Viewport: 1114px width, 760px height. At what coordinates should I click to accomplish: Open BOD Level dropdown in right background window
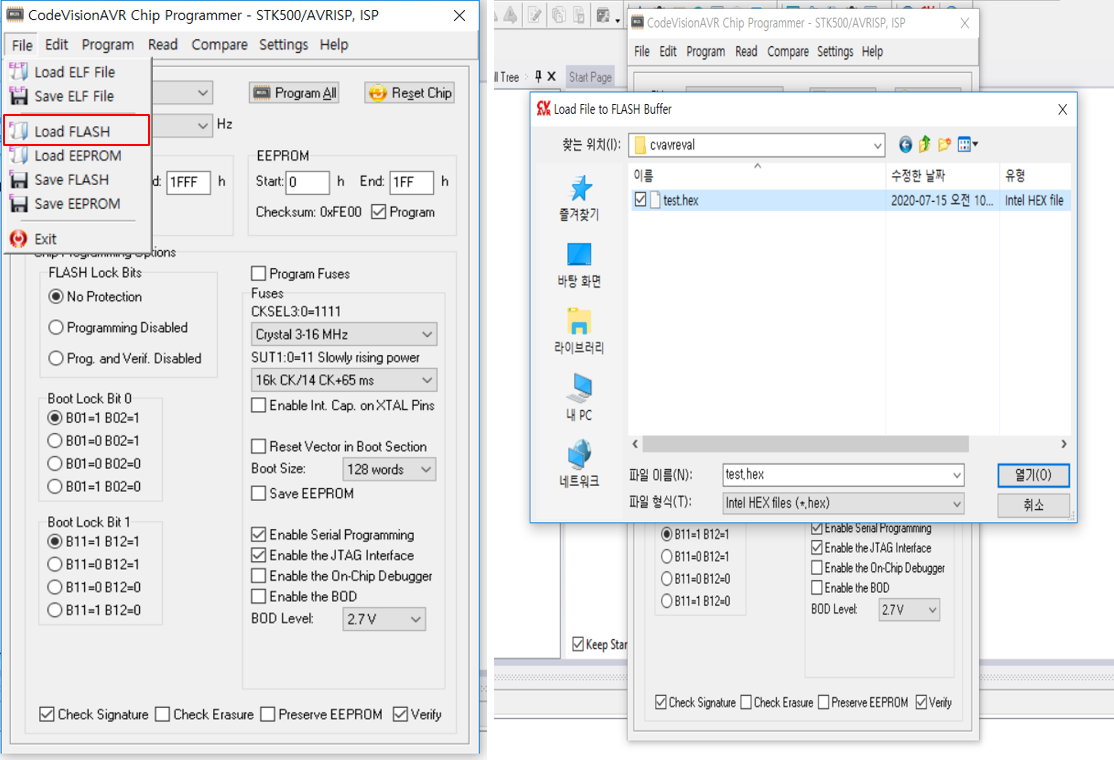pos(909,609)
